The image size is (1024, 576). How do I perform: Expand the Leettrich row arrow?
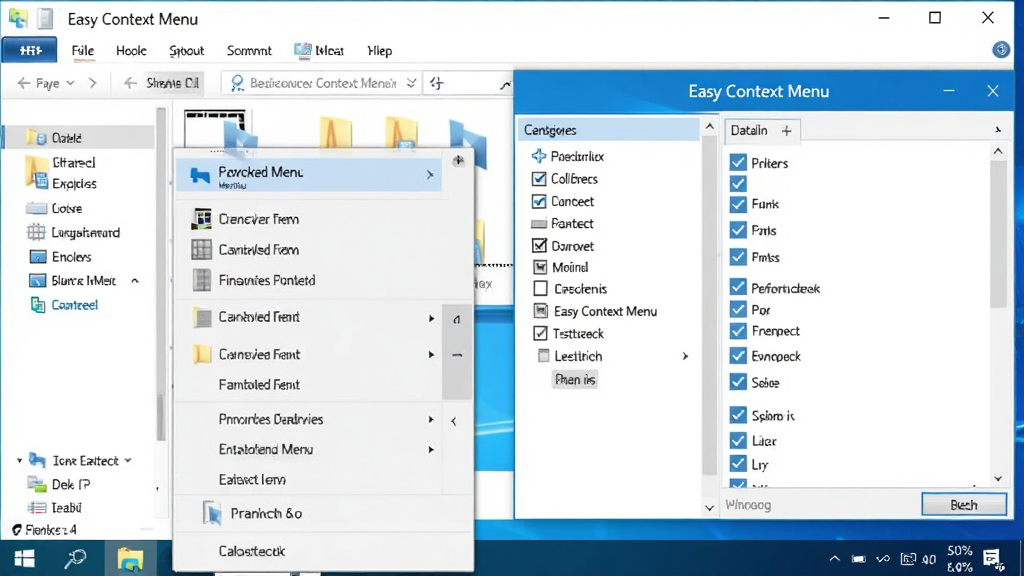[x=685, y=356]
